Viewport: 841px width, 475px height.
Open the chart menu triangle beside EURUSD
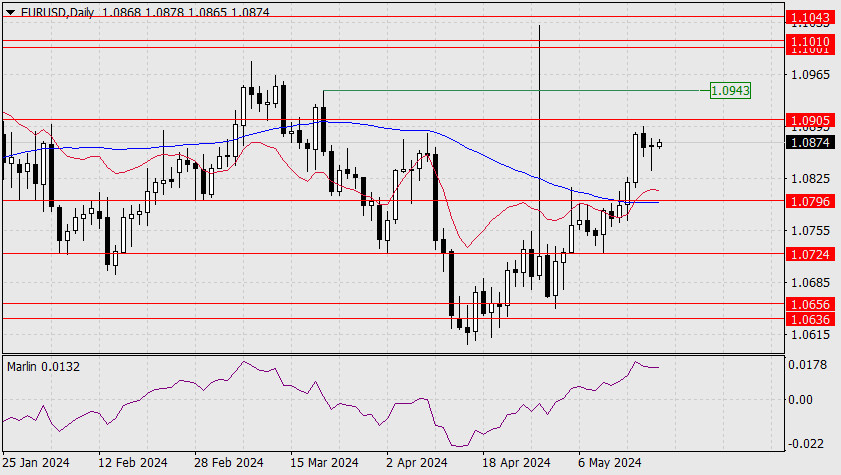pyautogui.click(x=10, y=12)
